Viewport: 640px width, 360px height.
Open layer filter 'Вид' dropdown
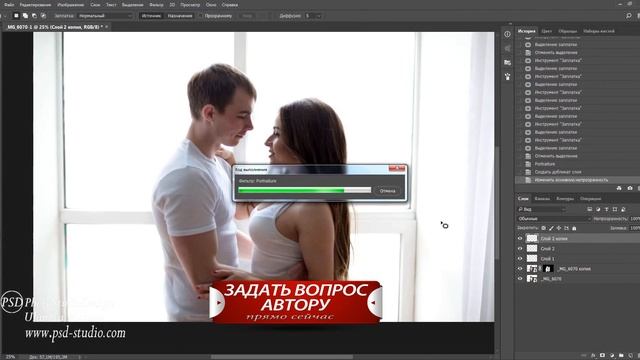coord(542,209)
